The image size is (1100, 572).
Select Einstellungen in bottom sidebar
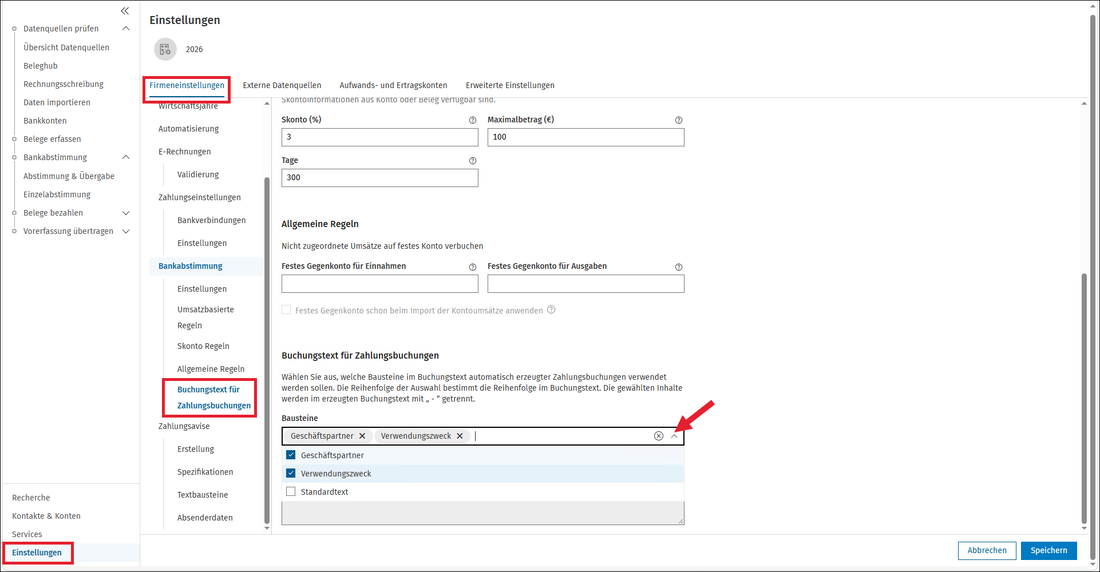(x=36, y=552)
